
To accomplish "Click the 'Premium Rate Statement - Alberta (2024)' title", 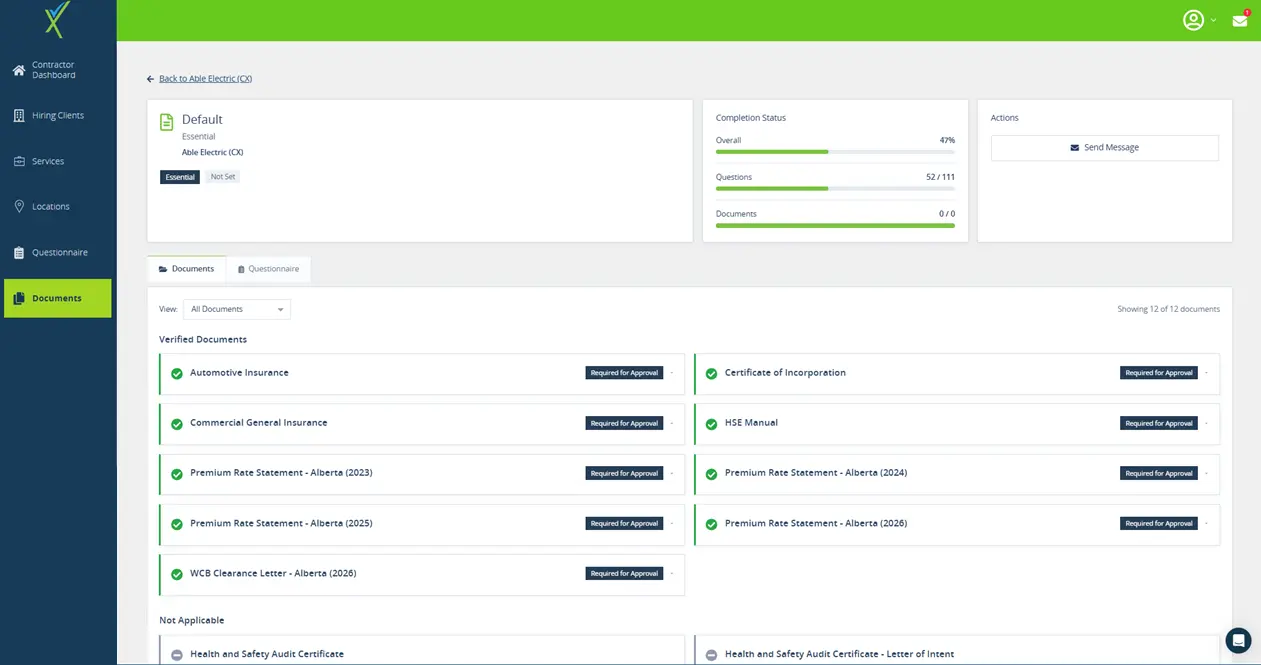I will click(816, 473).
